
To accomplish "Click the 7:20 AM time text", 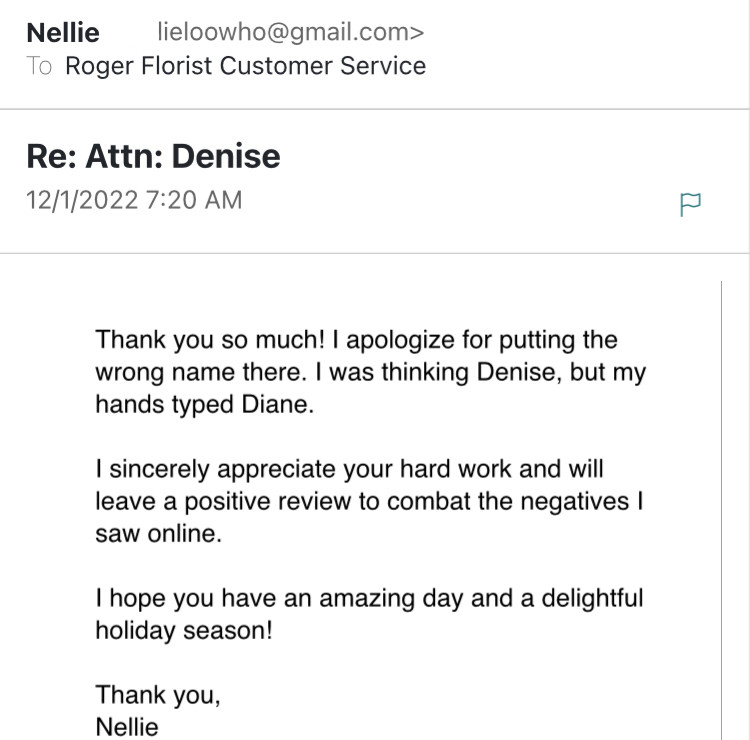I will pyautogui.click(x=194, y=200).
